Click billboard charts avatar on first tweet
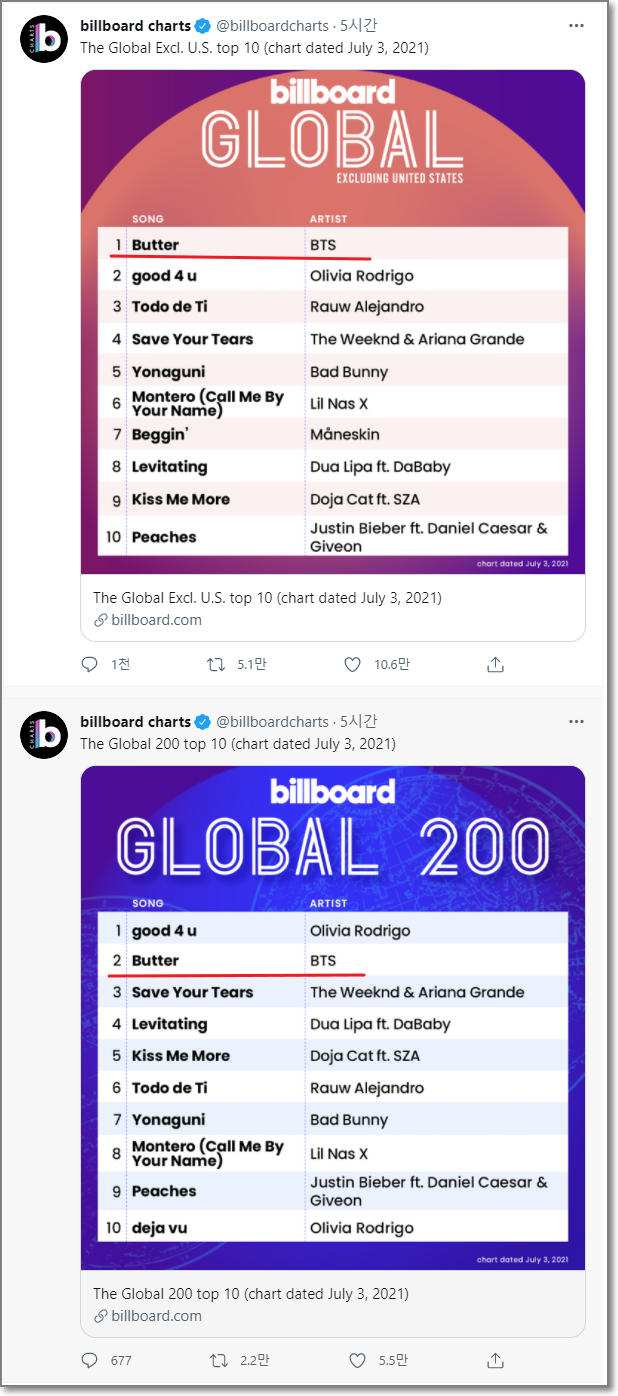 point(44,39)
